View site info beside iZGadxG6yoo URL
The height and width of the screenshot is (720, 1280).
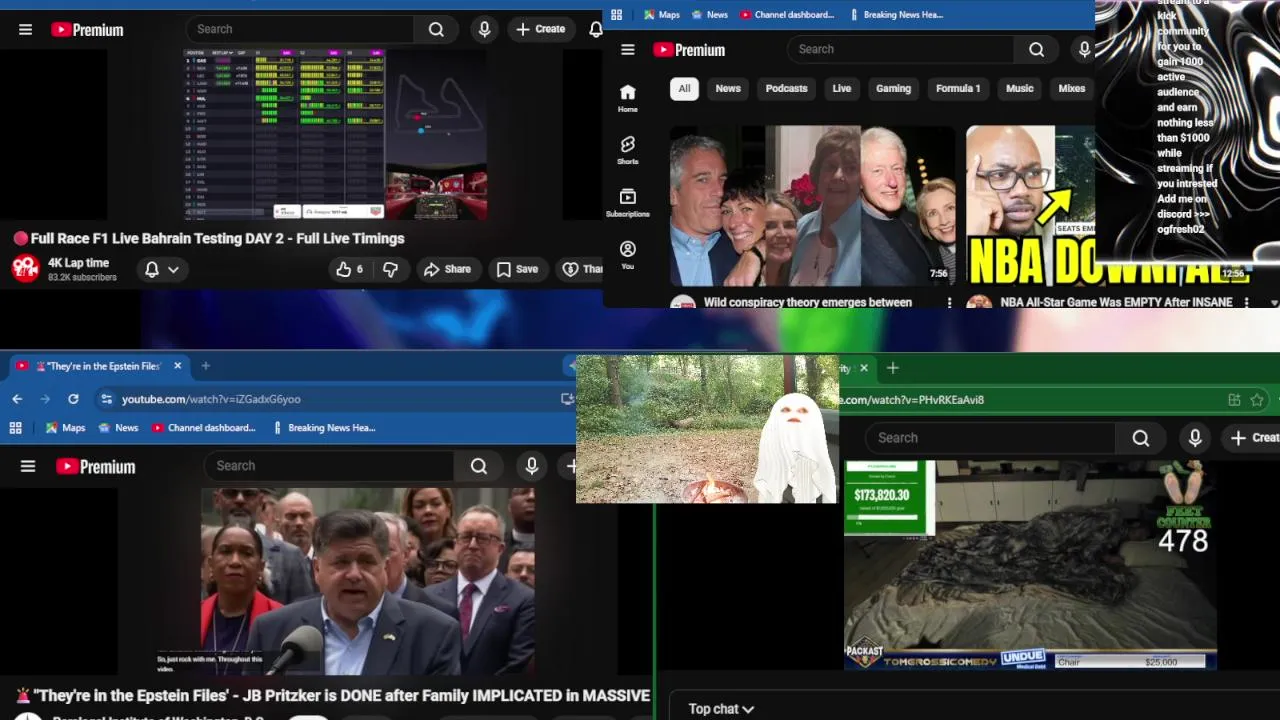(x=107, y=399)
